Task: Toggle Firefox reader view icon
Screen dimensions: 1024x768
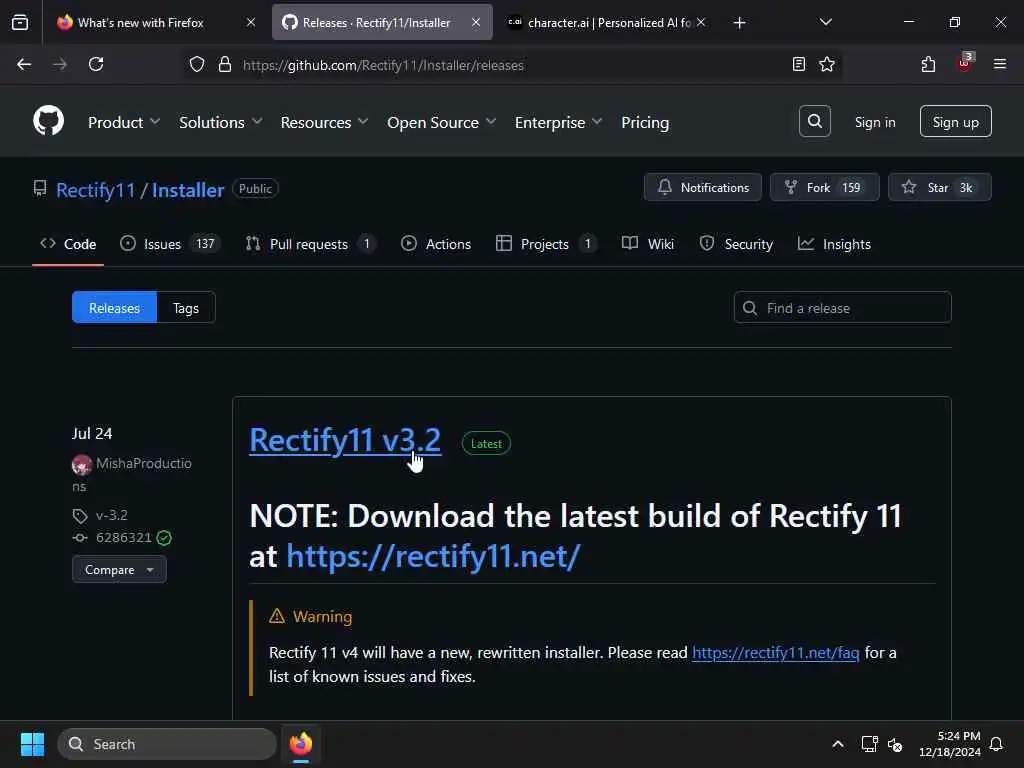Action: point(798,64)
